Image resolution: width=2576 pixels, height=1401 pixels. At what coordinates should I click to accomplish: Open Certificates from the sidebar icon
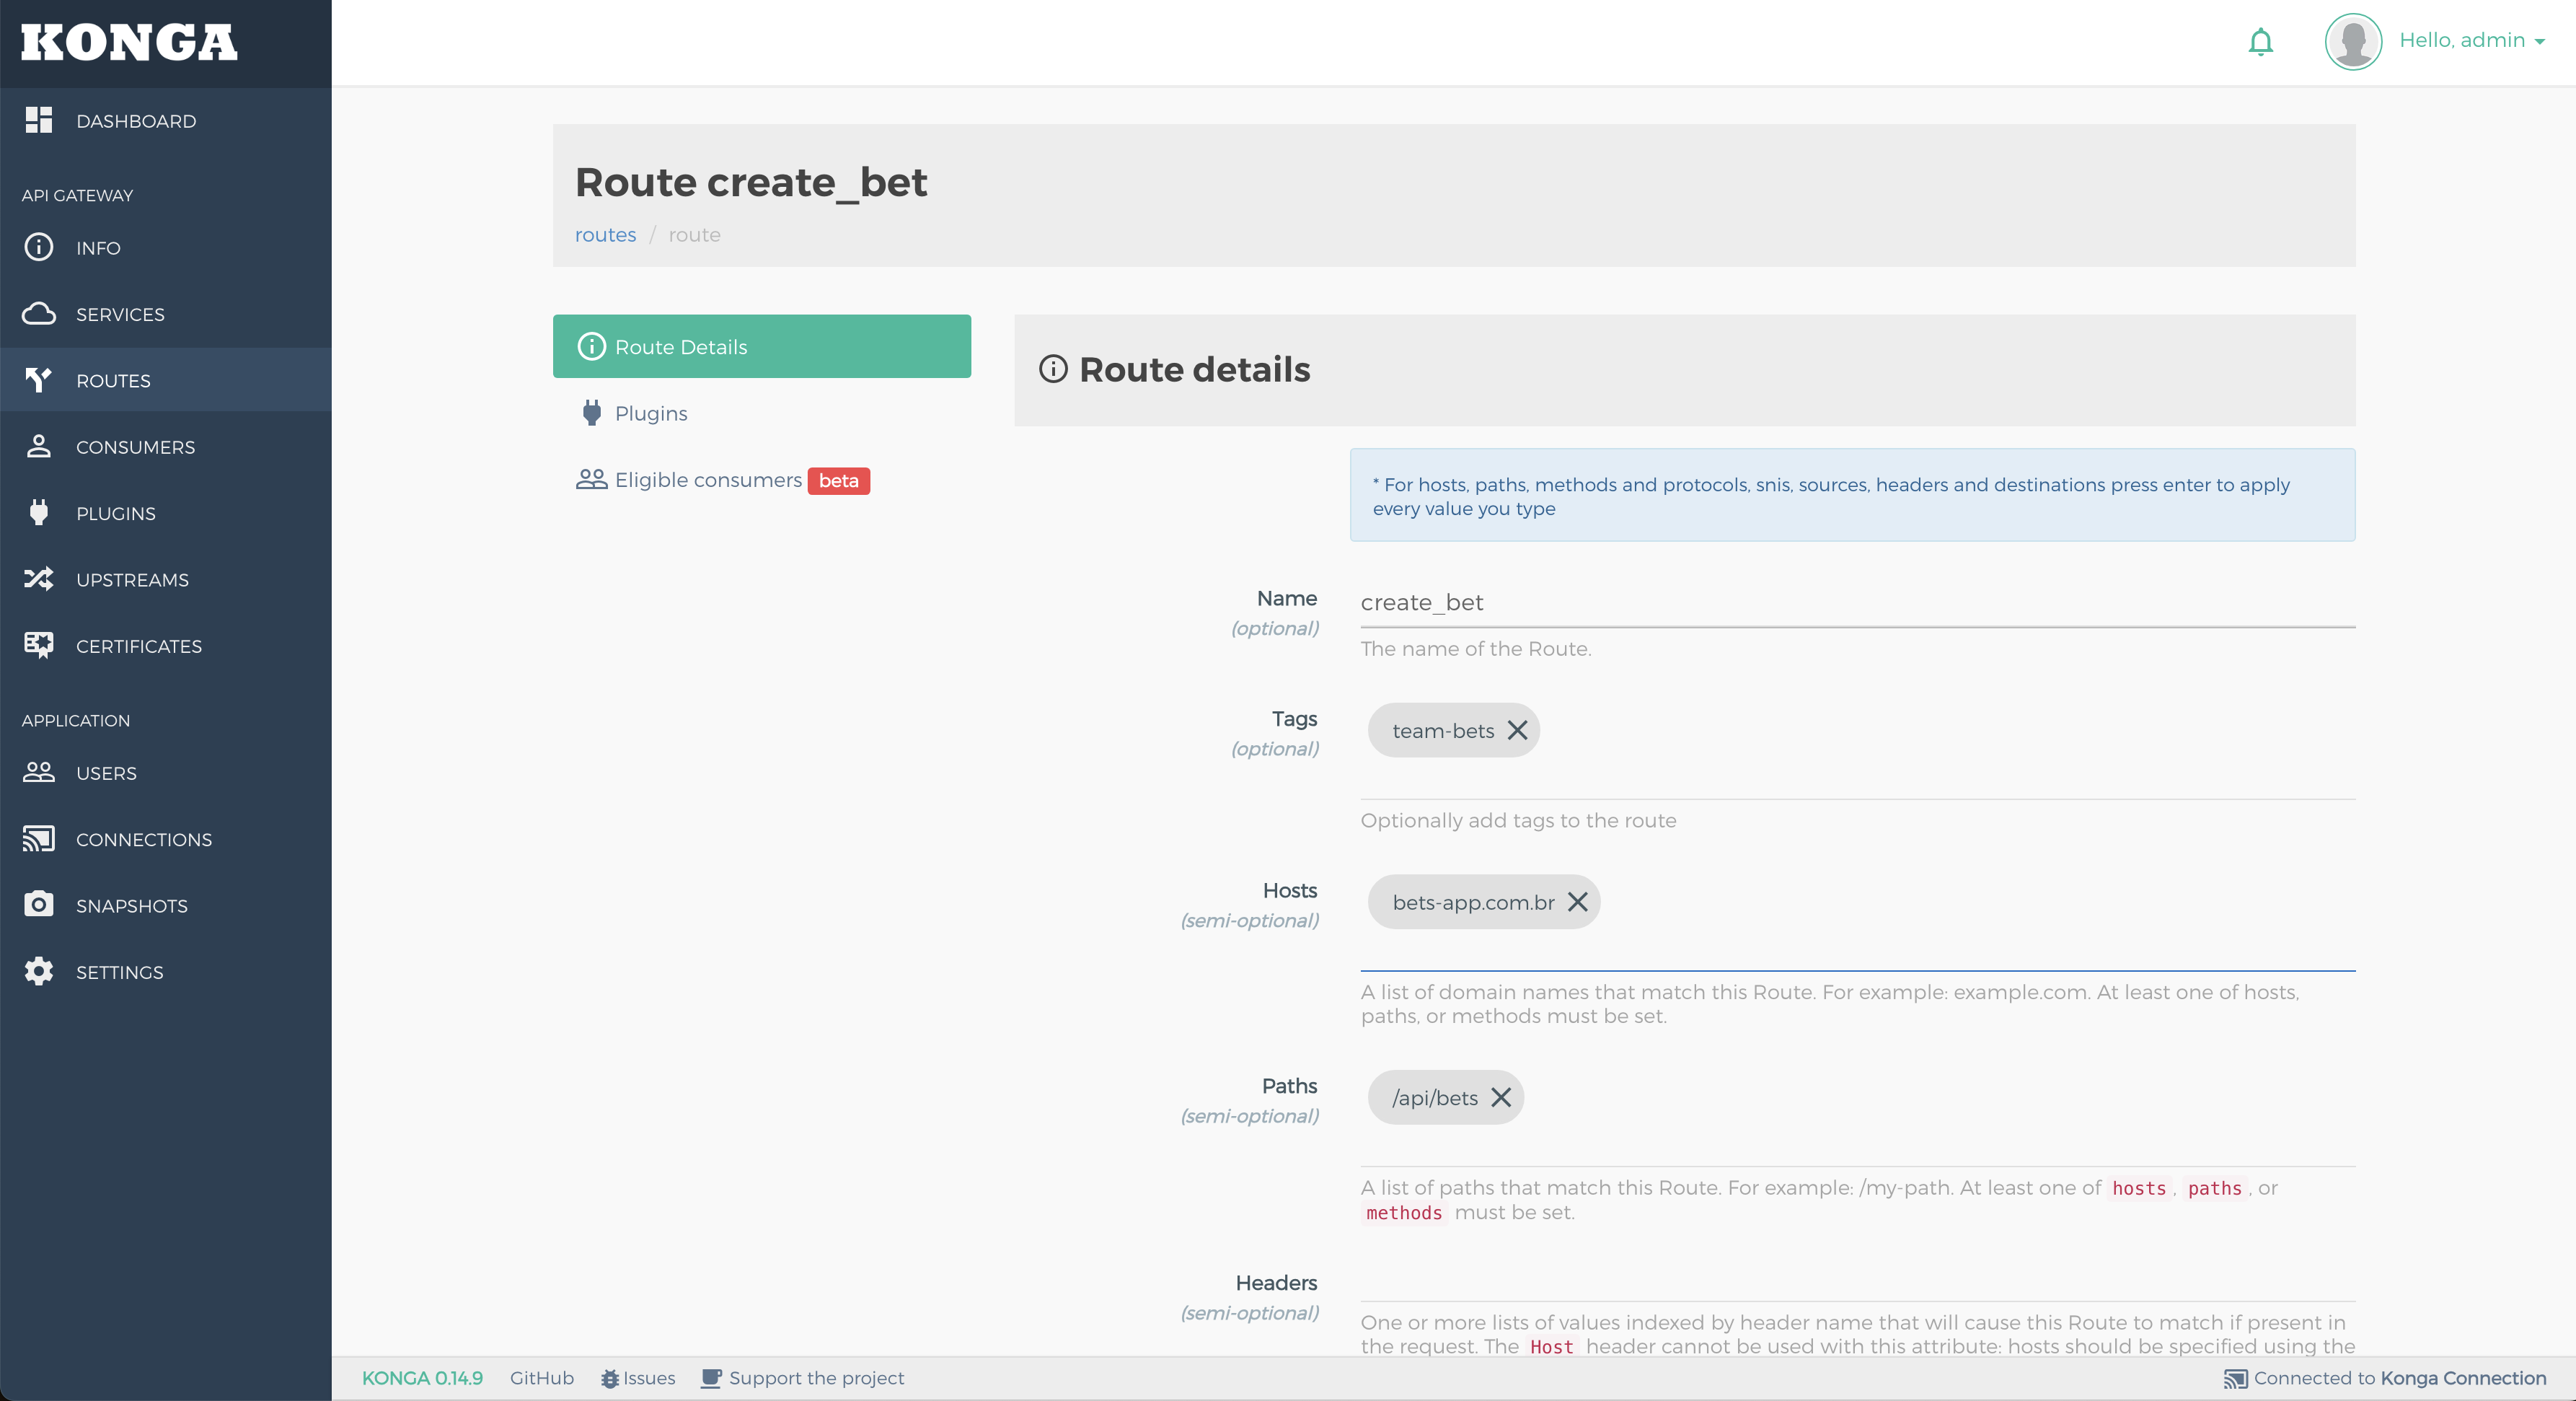(x=39, y=645)
